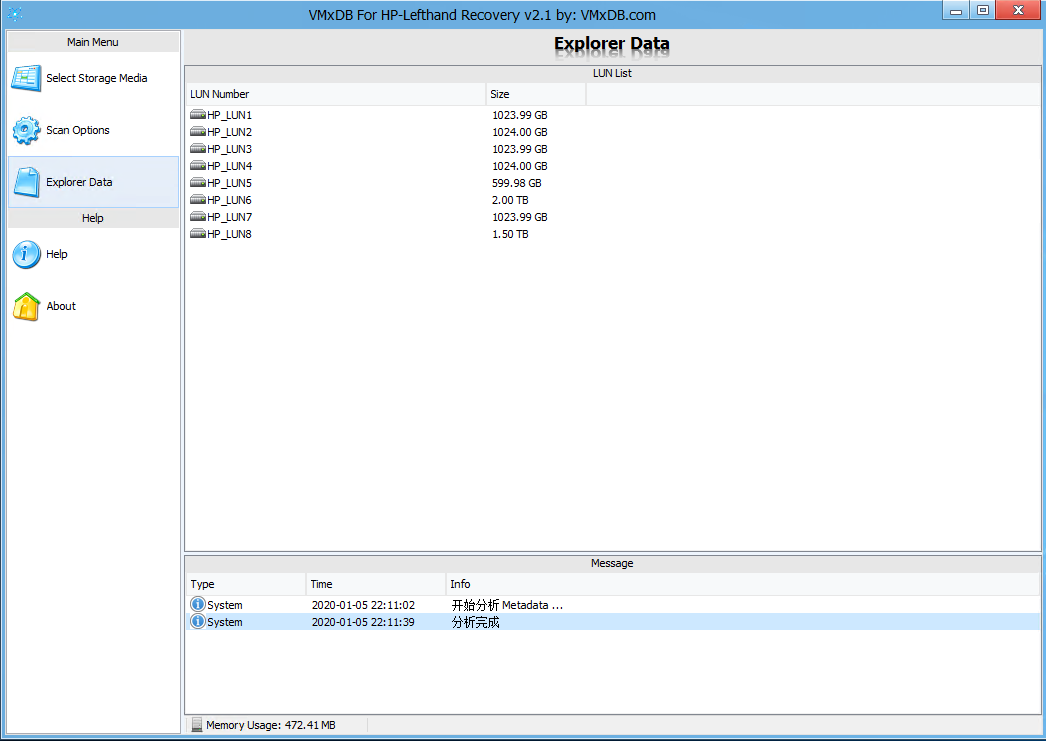Click the LUN List panel header
Viewport: 1046px width, 741px height.
click(x=612, y=73)
